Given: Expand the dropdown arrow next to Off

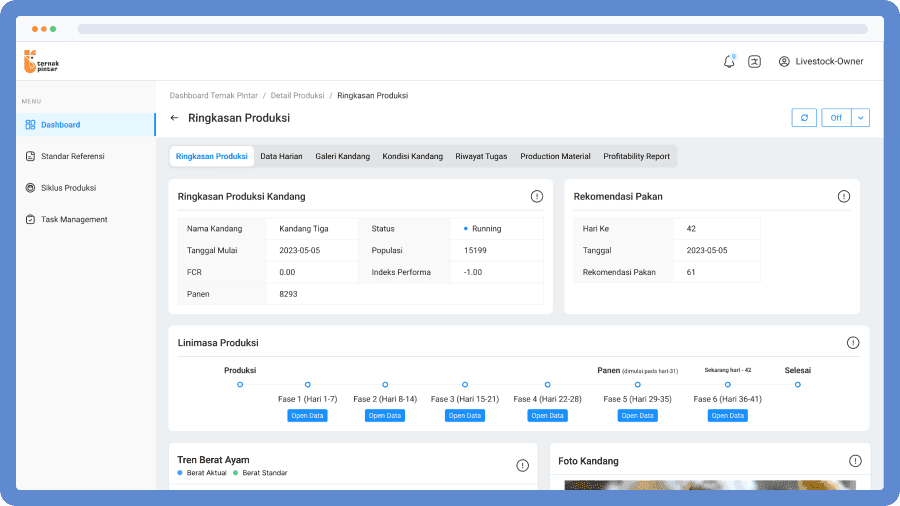Looking at the screenshot, I should click(x=860, y=118).
